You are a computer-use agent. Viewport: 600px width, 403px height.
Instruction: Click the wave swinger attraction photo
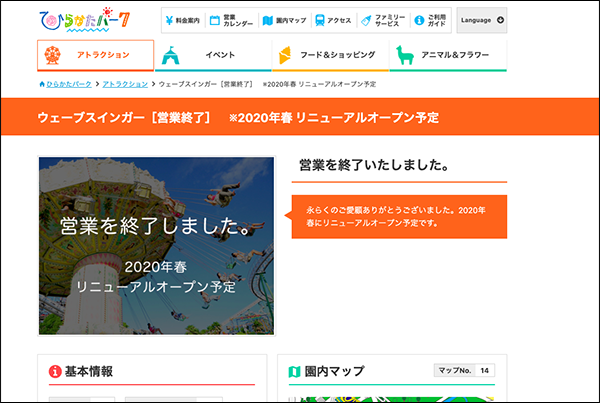click(x=155, y=245)
